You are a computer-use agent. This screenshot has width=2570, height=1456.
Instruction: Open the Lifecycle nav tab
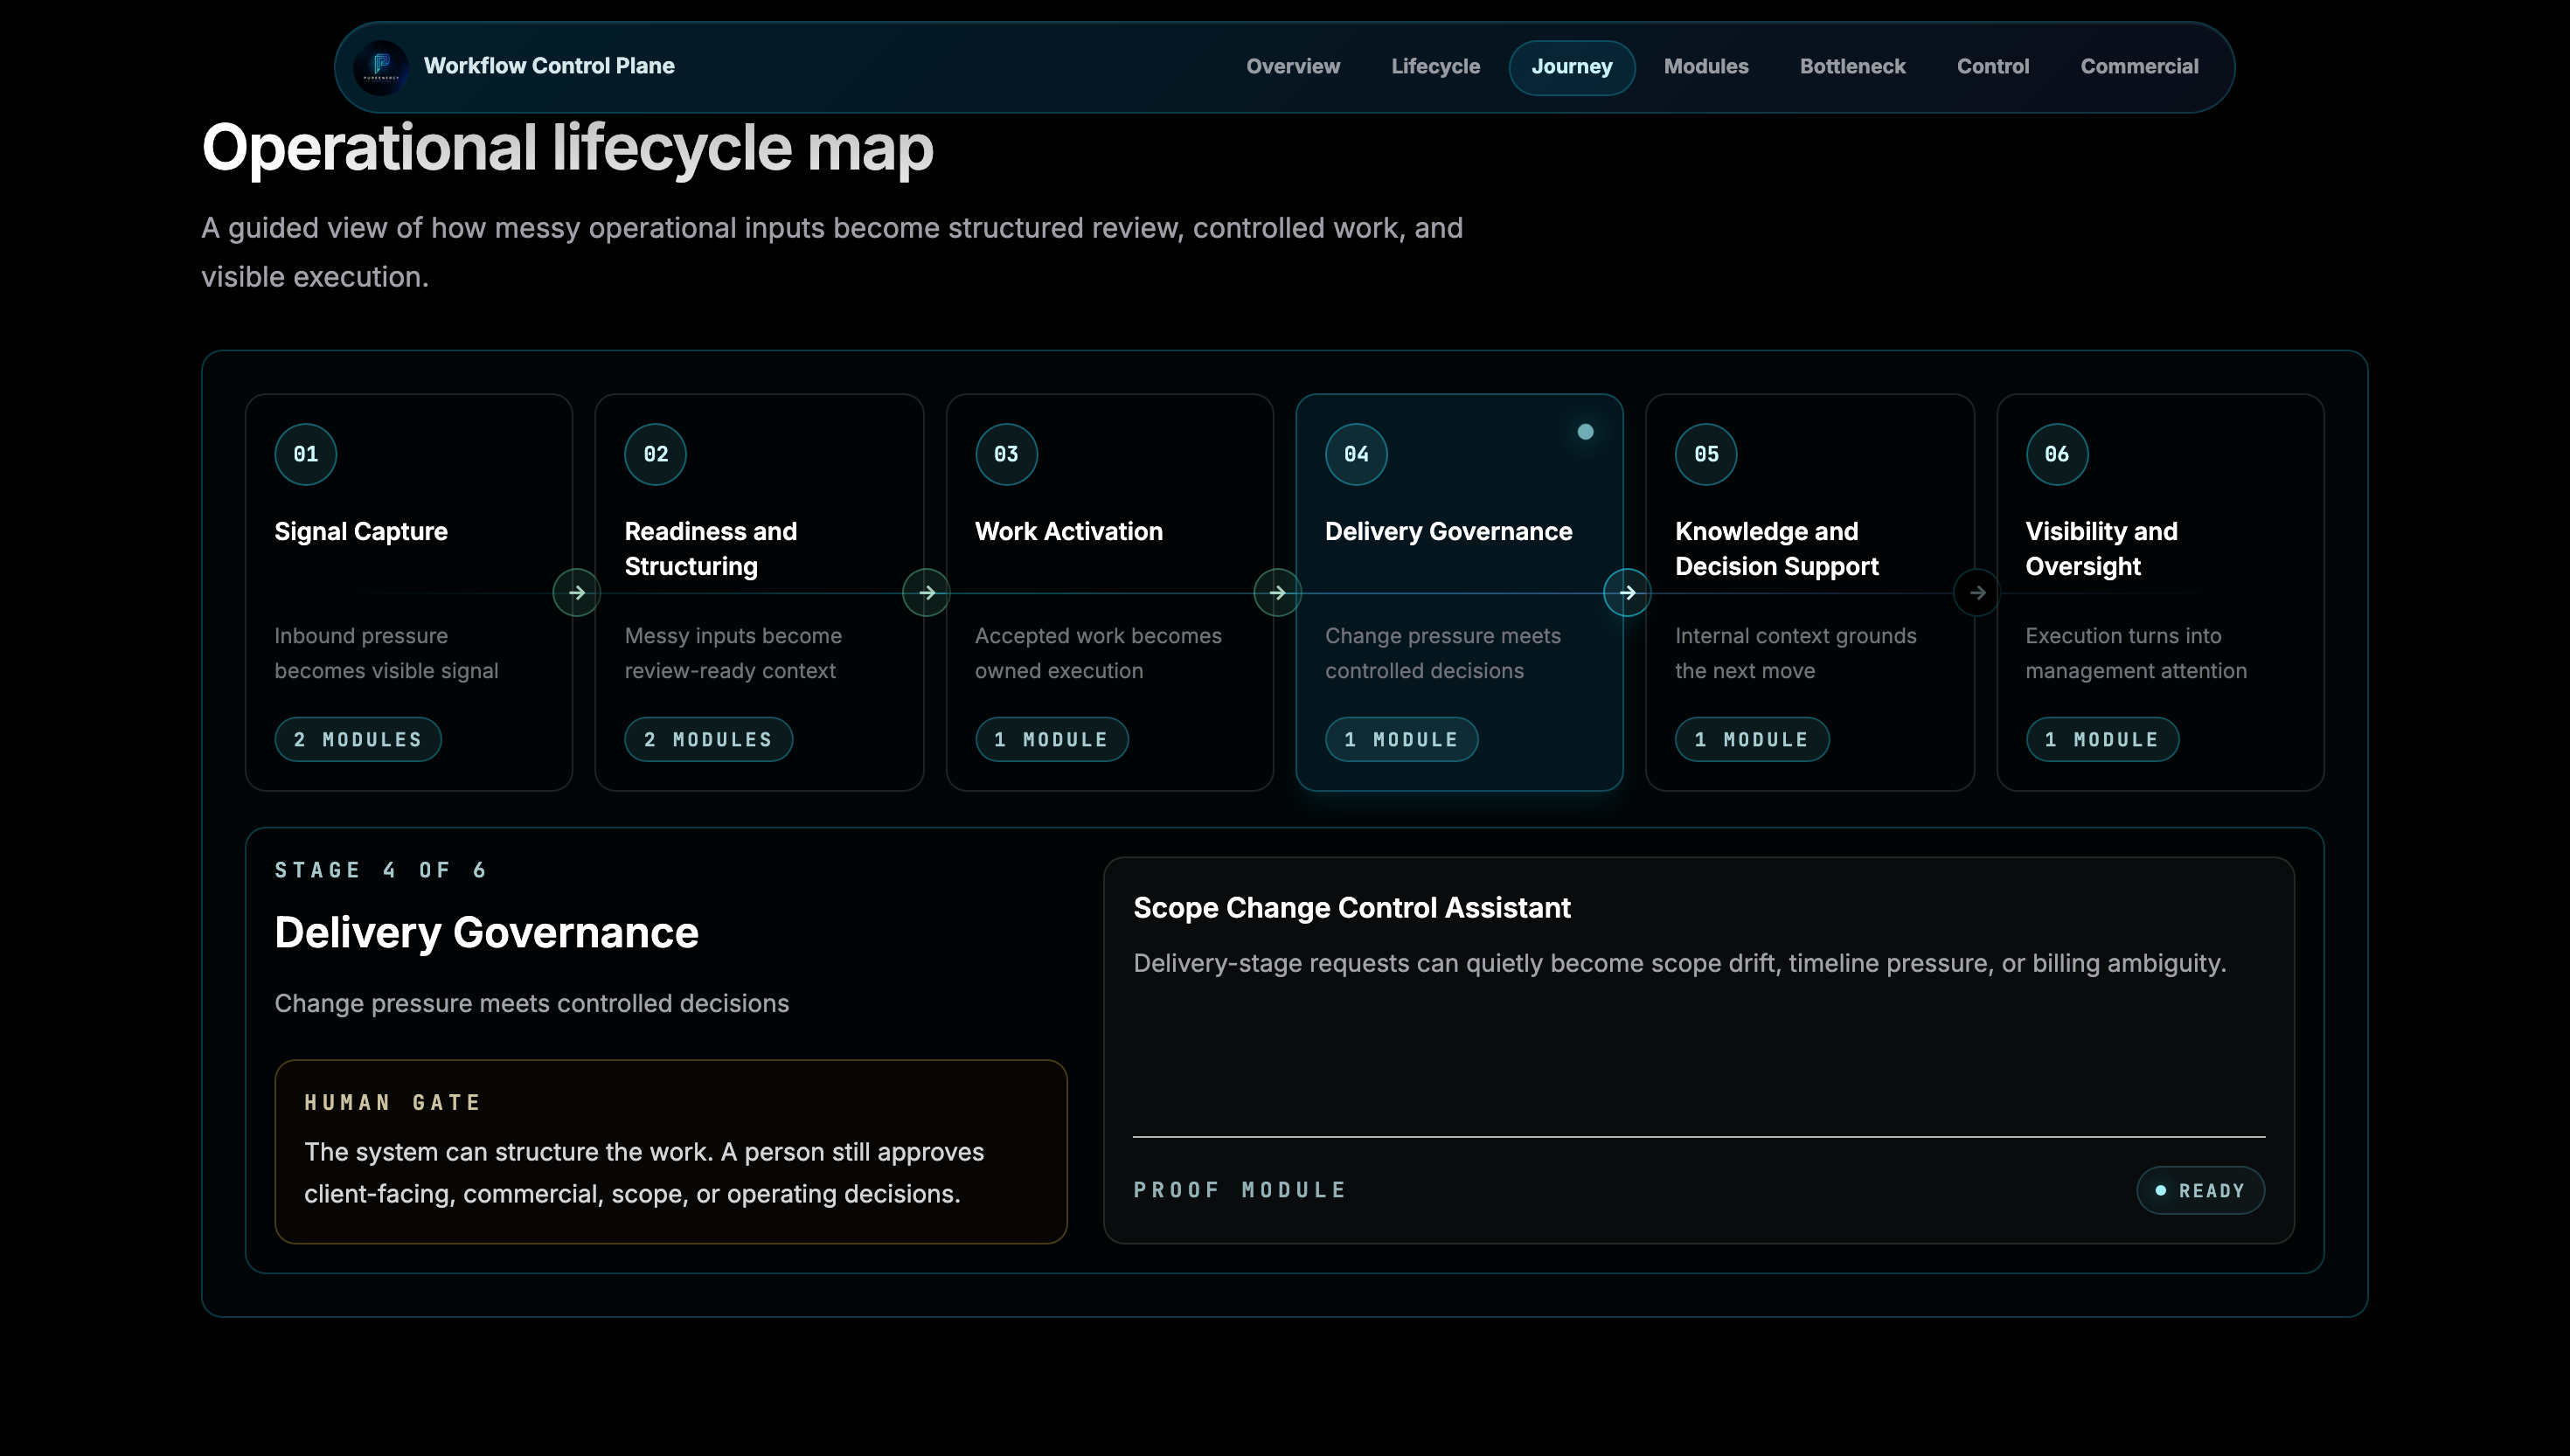[1436, 67]
